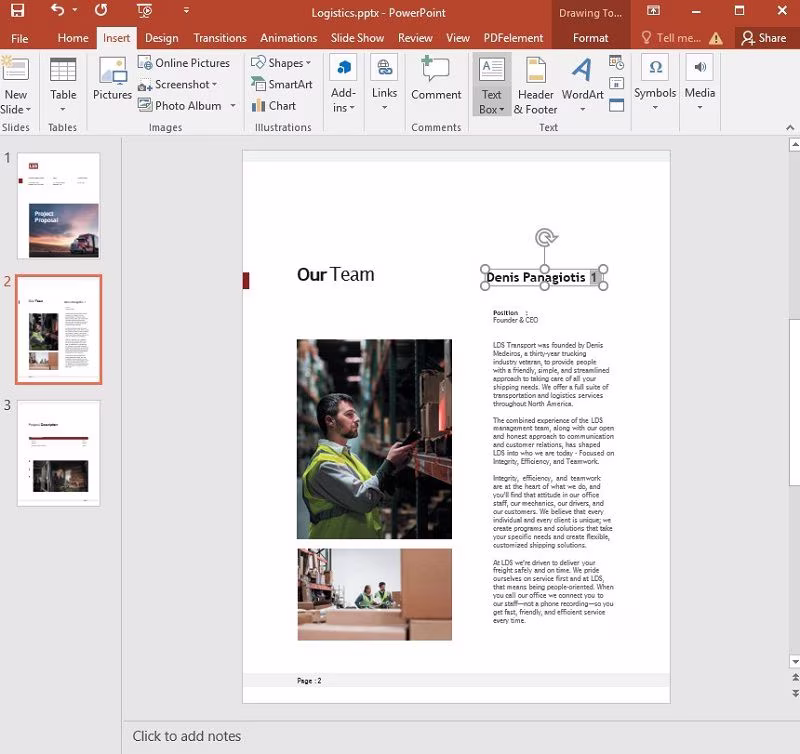Click to add notes field
Image resolution: width=800 pixels, height=754 pixels.
pyautogui.click(x=187, y=736)
